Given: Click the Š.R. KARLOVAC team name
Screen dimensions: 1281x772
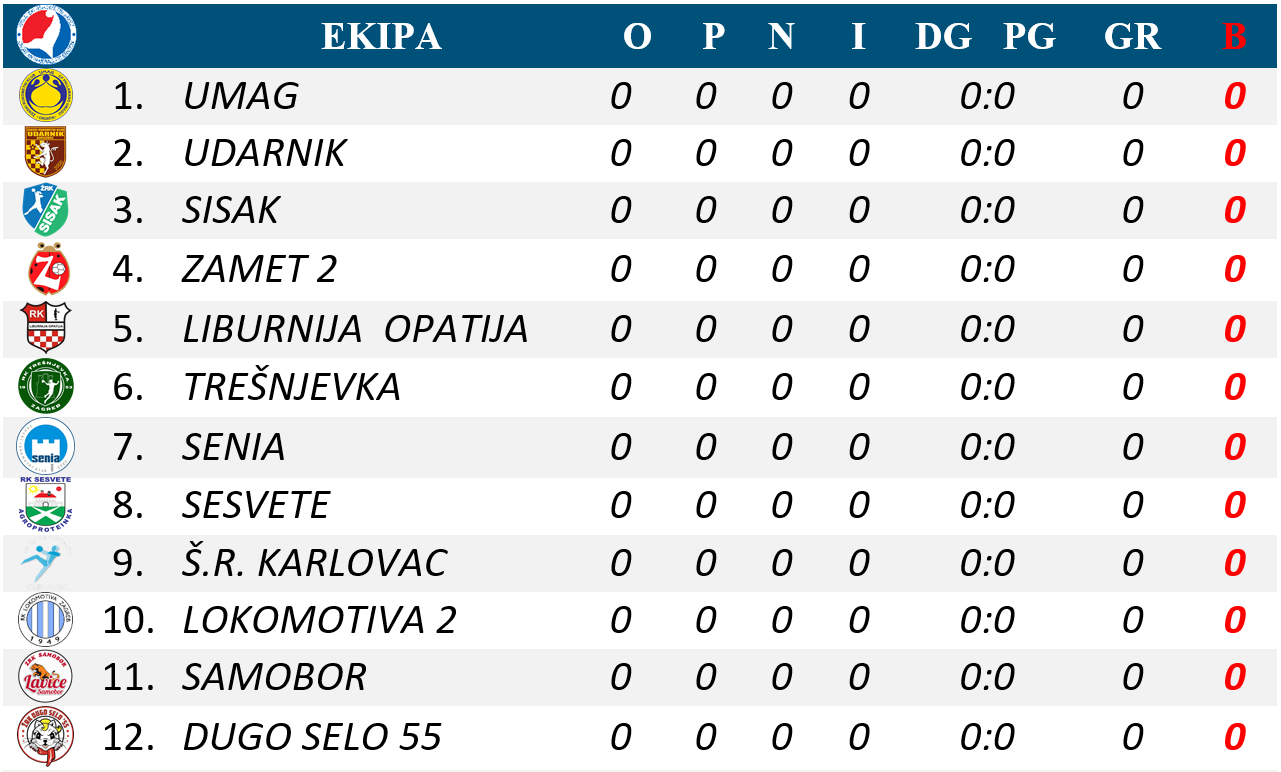Looking at the screenshot, I should coord(315,562).
